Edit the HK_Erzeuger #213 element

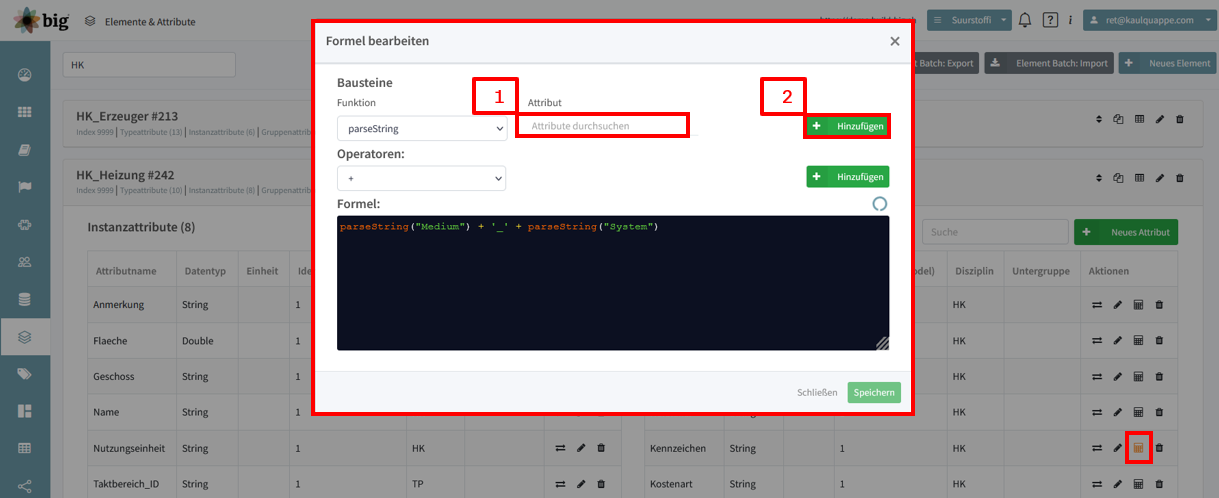[x=1160, y=119]
